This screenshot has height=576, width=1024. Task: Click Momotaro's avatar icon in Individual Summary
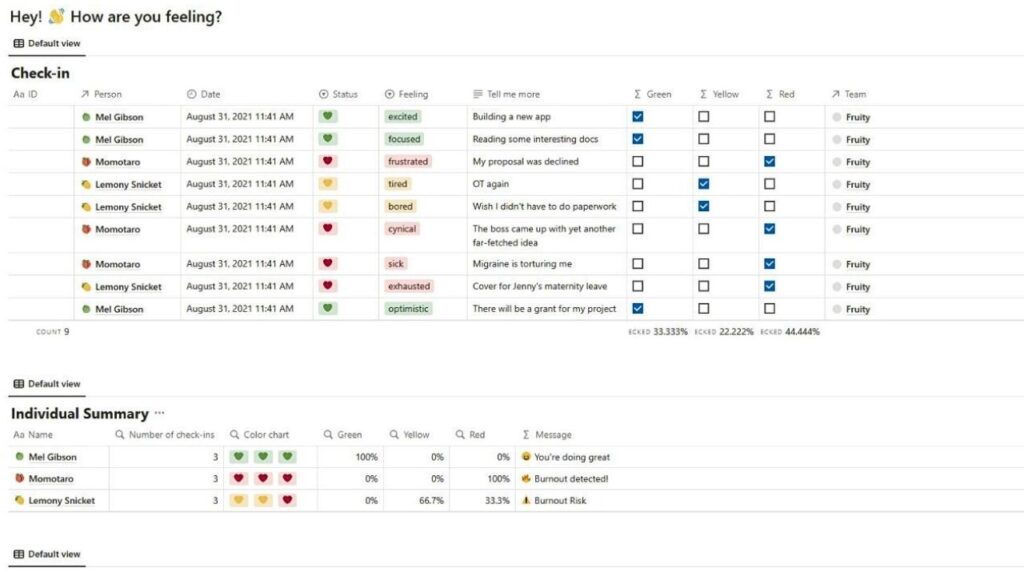point(19,479)
